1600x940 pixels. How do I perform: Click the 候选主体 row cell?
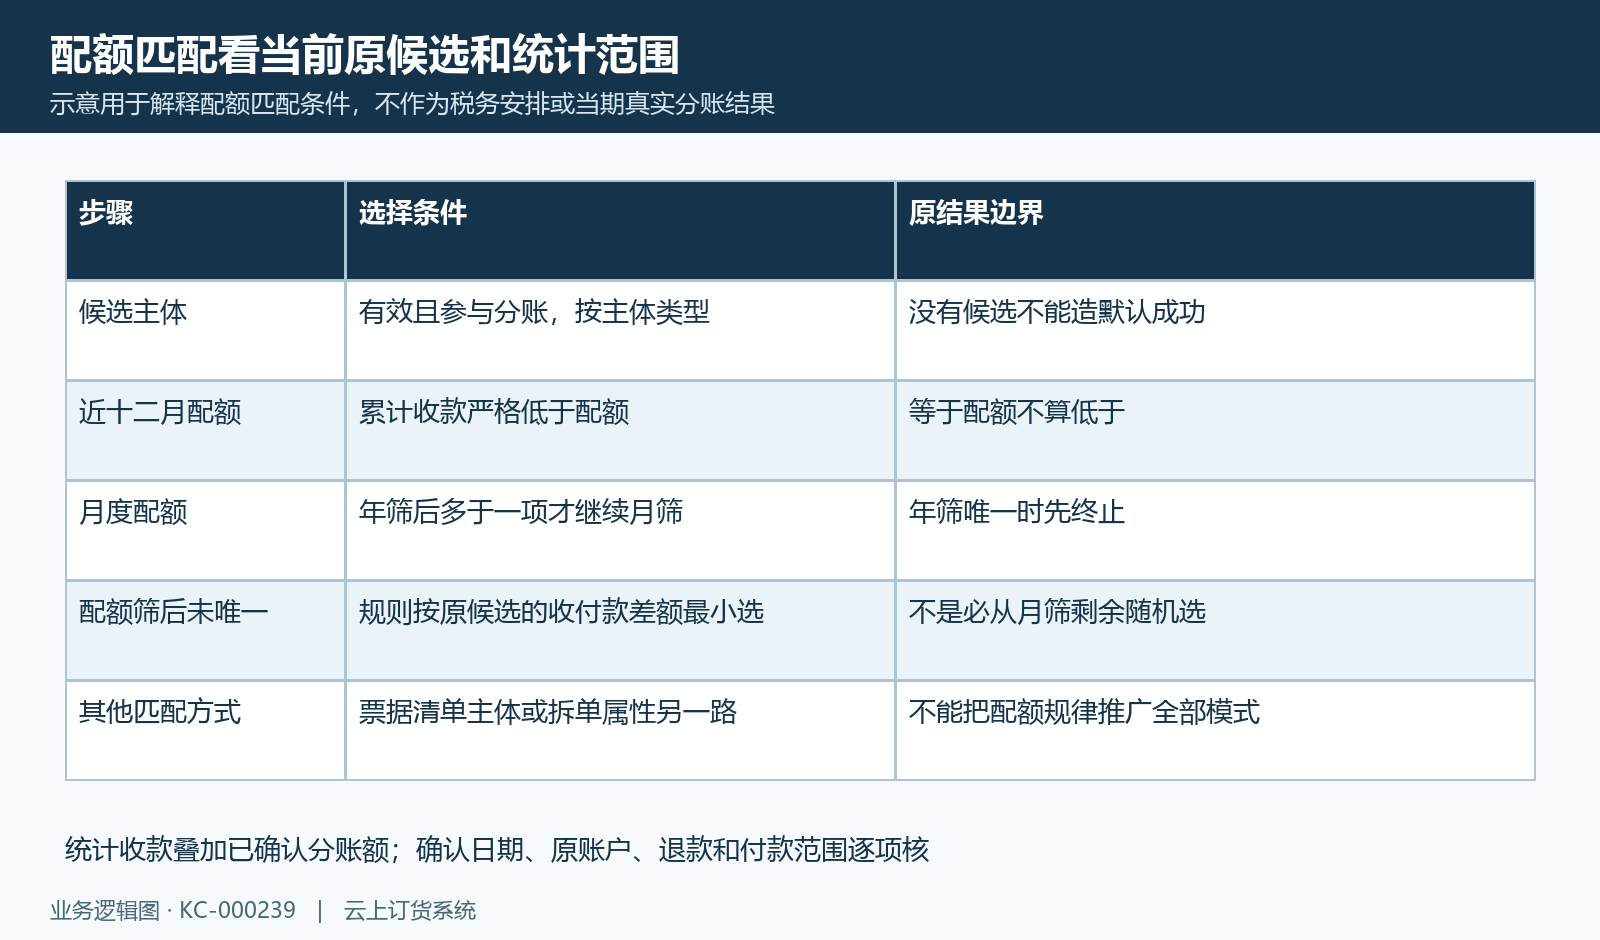click(x=205, y=330)
